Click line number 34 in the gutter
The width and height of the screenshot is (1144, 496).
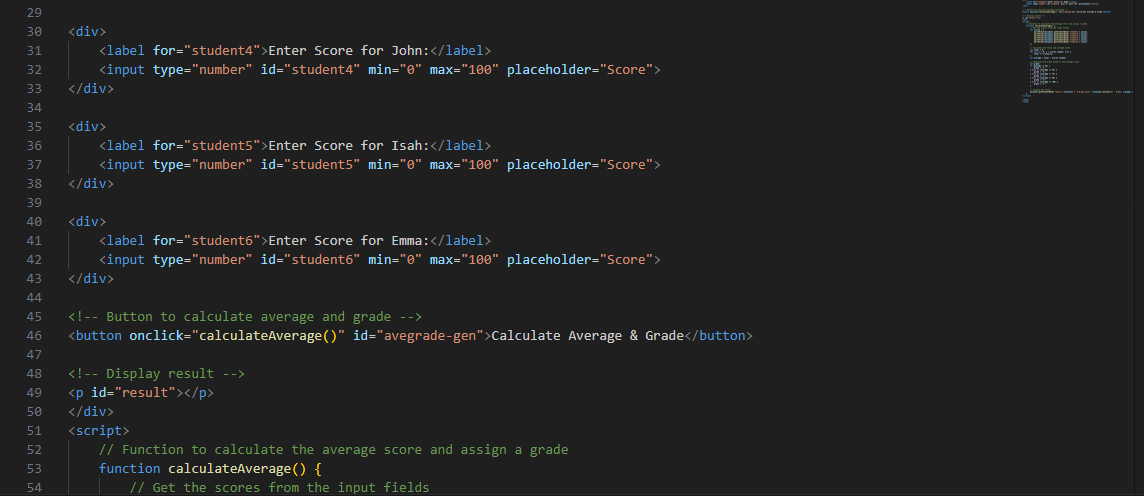pos(34,108)
